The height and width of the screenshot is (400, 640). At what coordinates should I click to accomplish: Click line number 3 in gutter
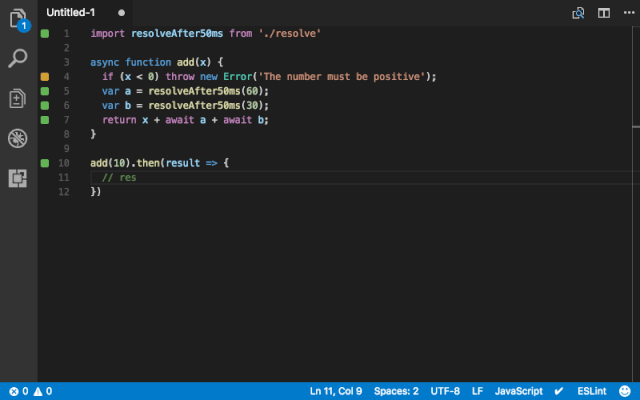coord(67,62)
